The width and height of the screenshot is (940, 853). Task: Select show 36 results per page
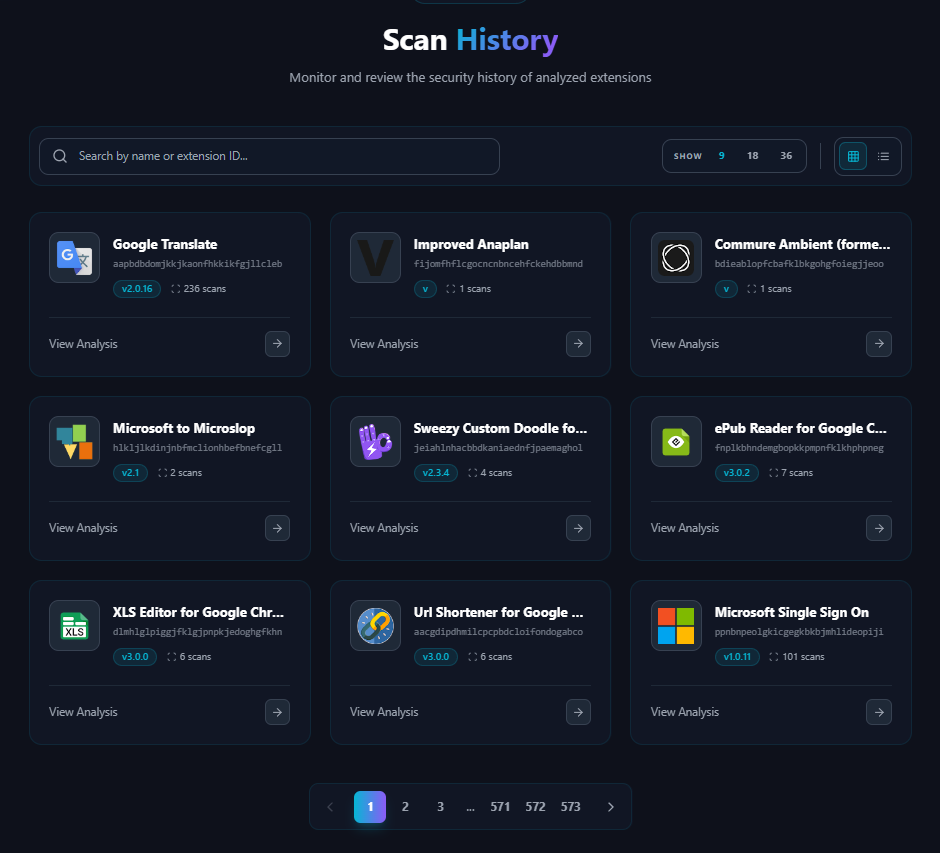pyautogui.click(x=786, y=156)
